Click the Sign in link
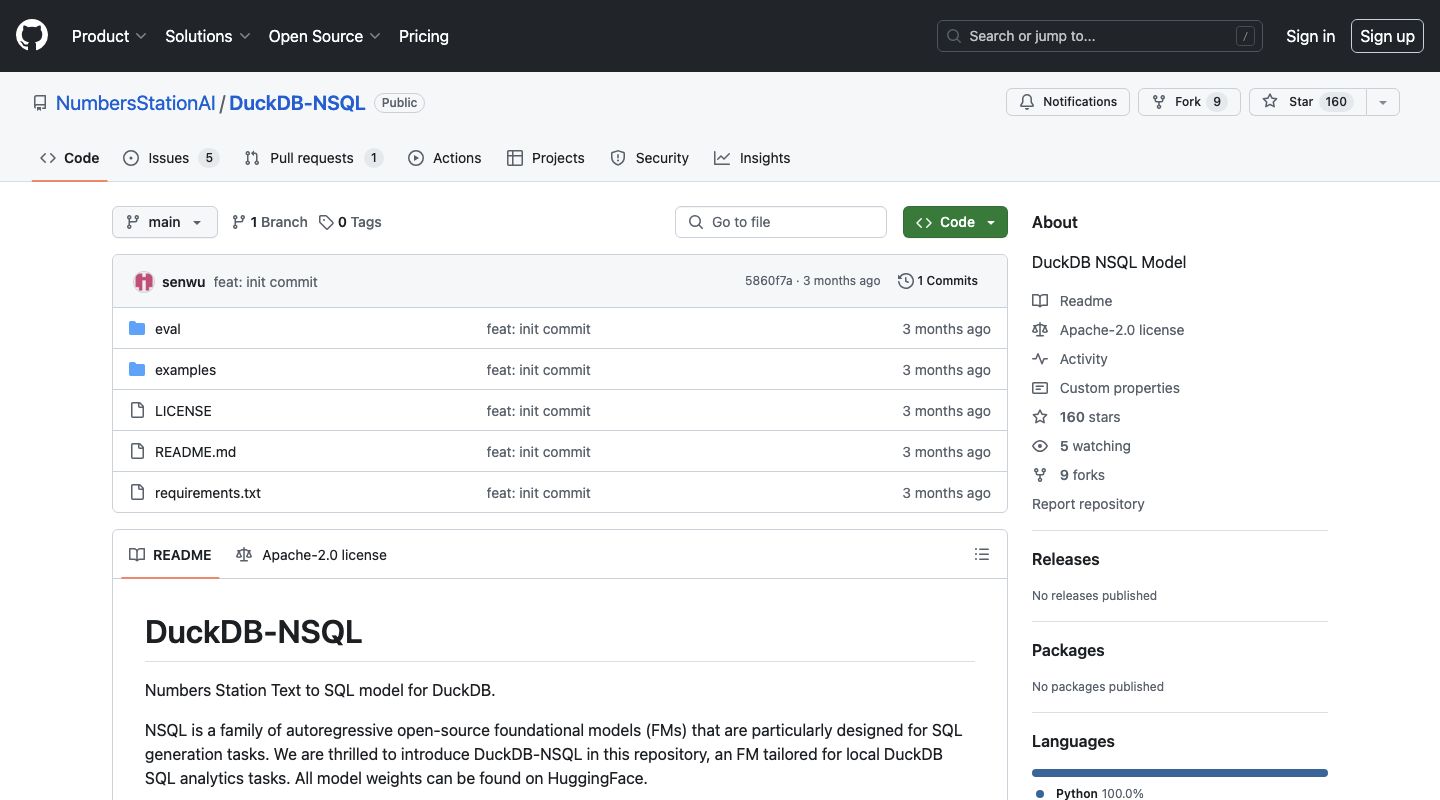 tap(1310, 36)
